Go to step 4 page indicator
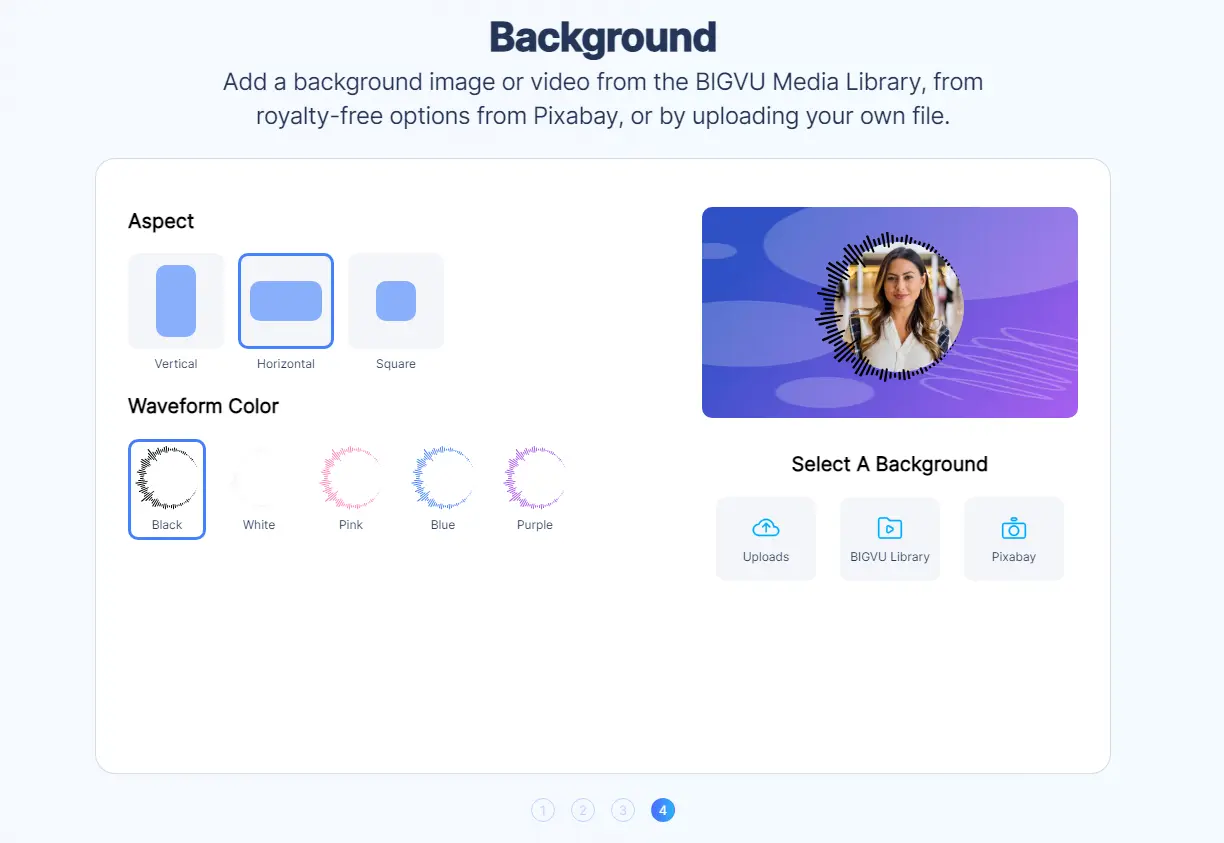The height and width of the screenshot is (843, 1224). (x=663, y=810)
